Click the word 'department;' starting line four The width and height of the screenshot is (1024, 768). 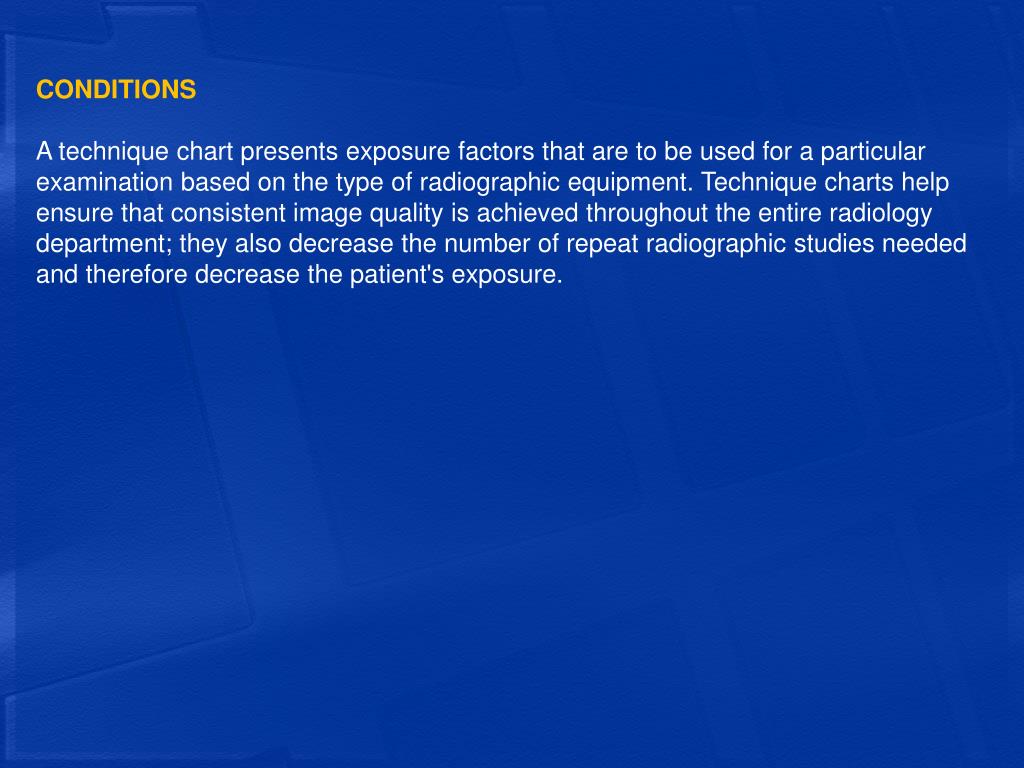pyautogui.click(x=104, y=244)
